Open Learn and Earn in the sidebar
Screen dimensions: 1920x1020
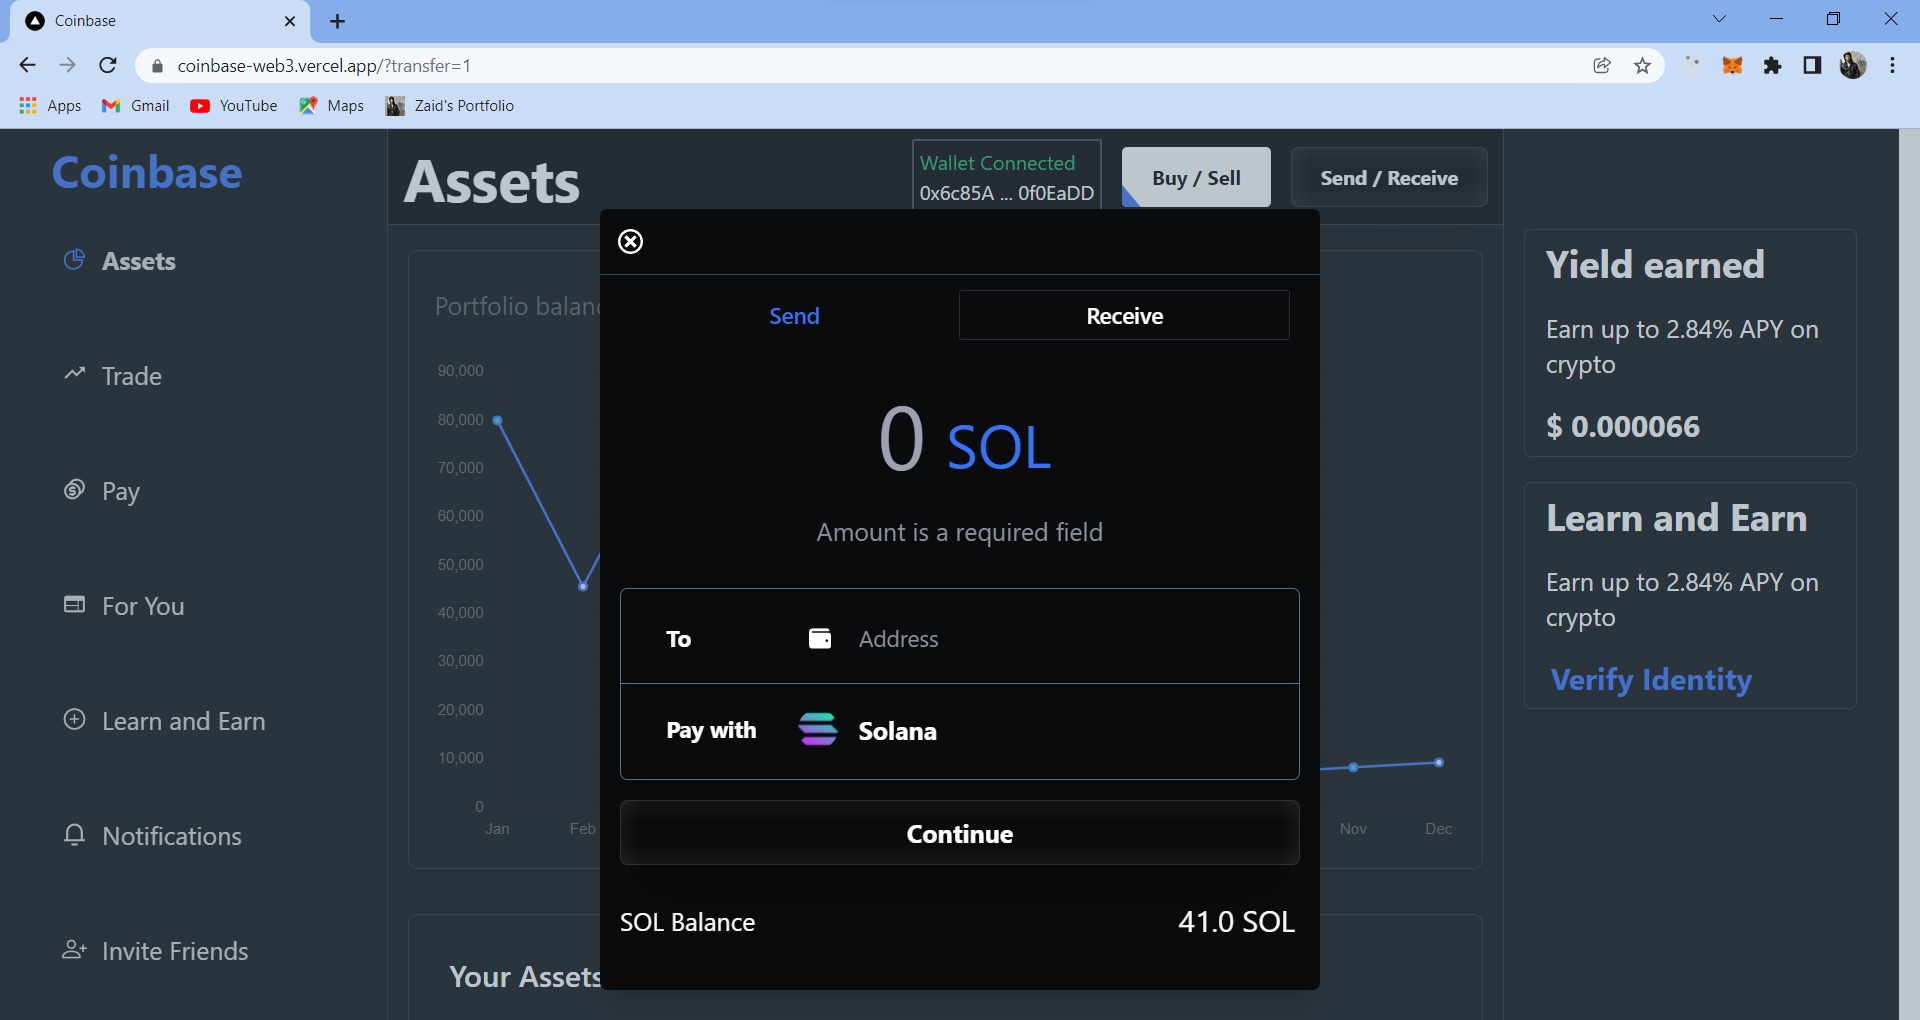(183, 721)
